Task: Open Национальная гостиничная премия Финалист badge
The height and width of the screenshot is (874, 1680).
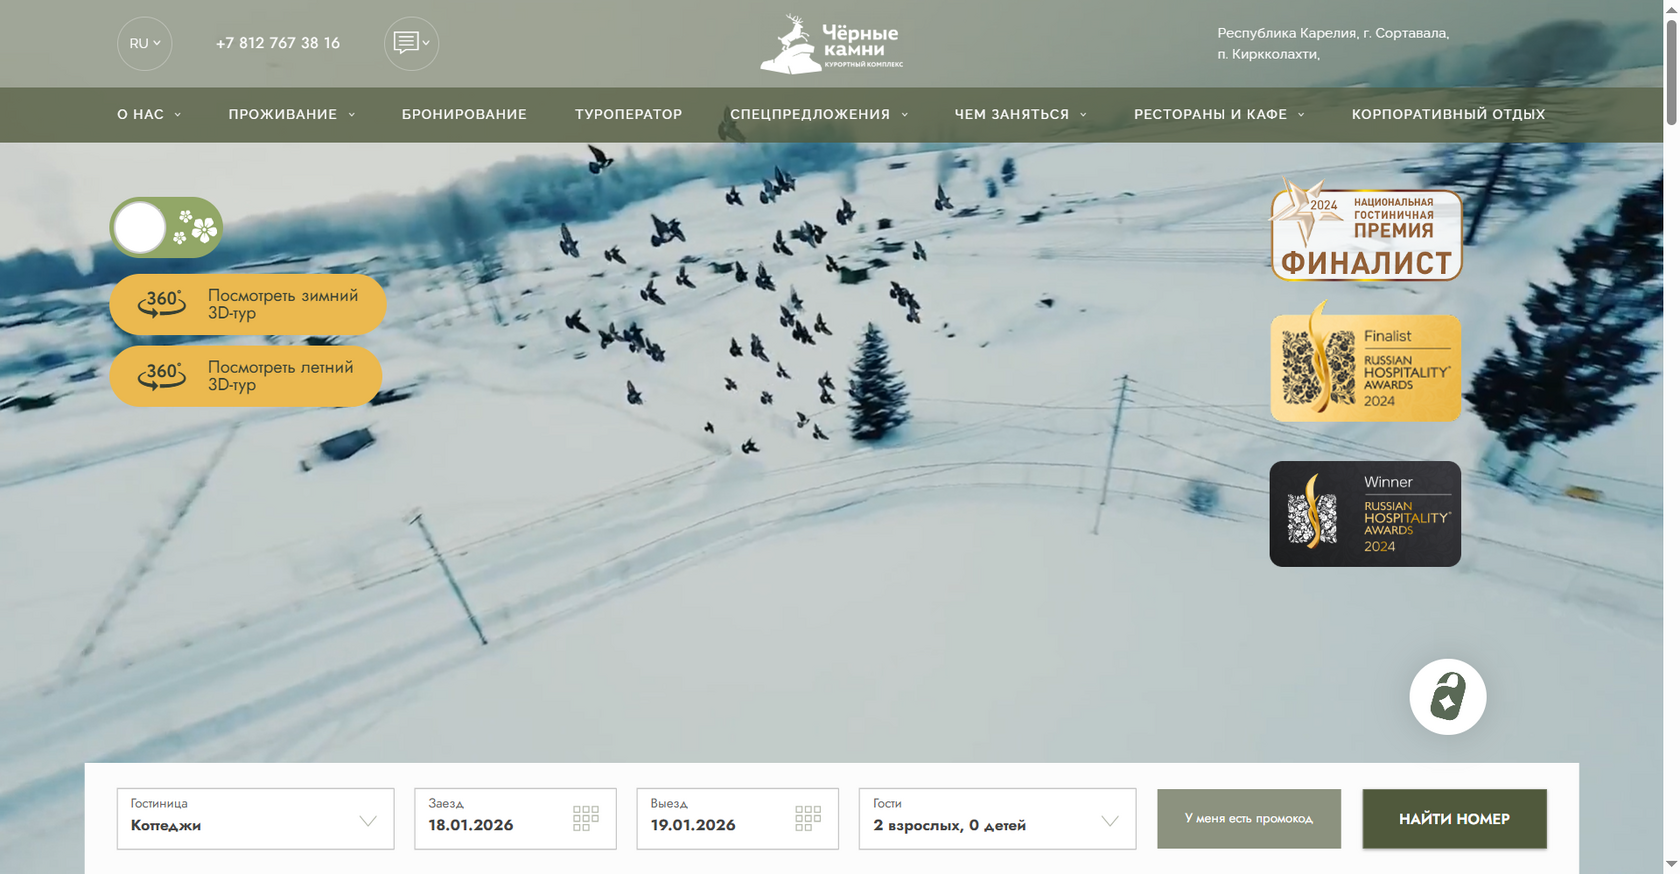Action: point(1366,231)
